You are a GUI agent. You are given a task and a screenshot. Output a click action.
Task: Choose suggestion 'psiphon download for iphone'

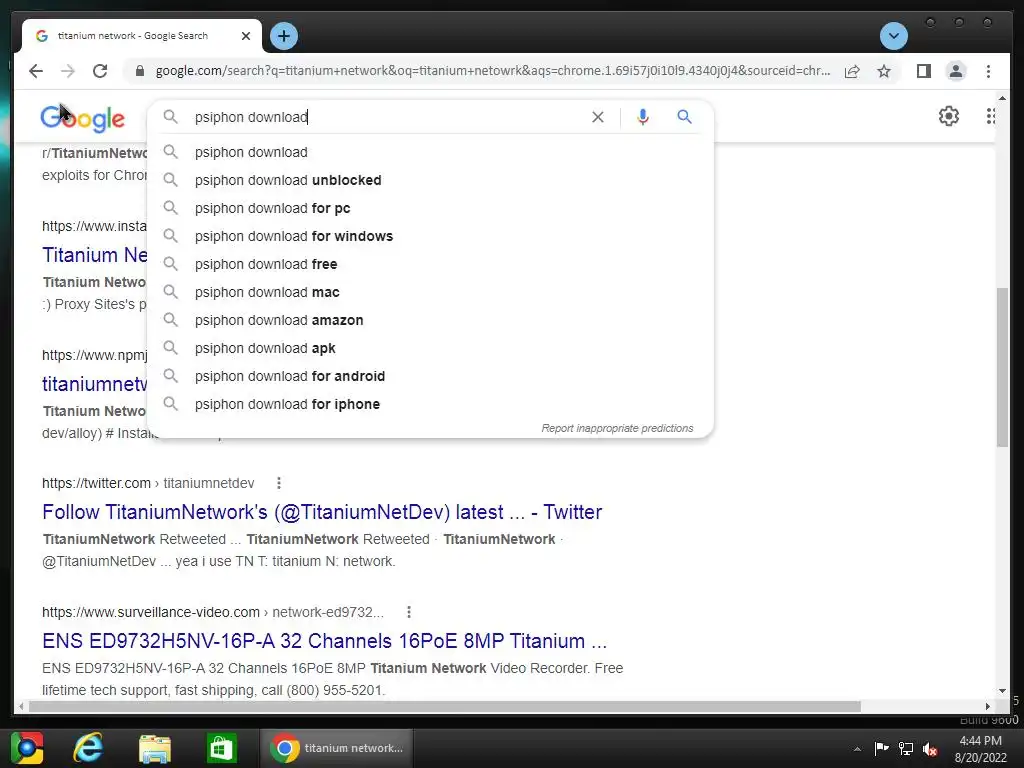pos(431,405)
